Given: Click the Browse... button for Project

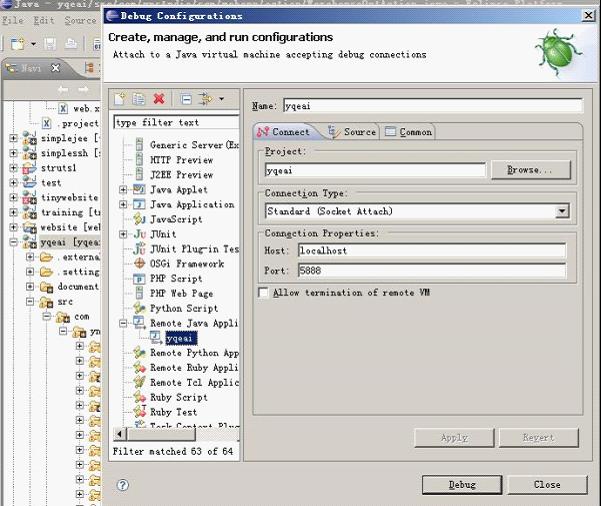Looking at the screenshot, I should (x=530, y=170).
